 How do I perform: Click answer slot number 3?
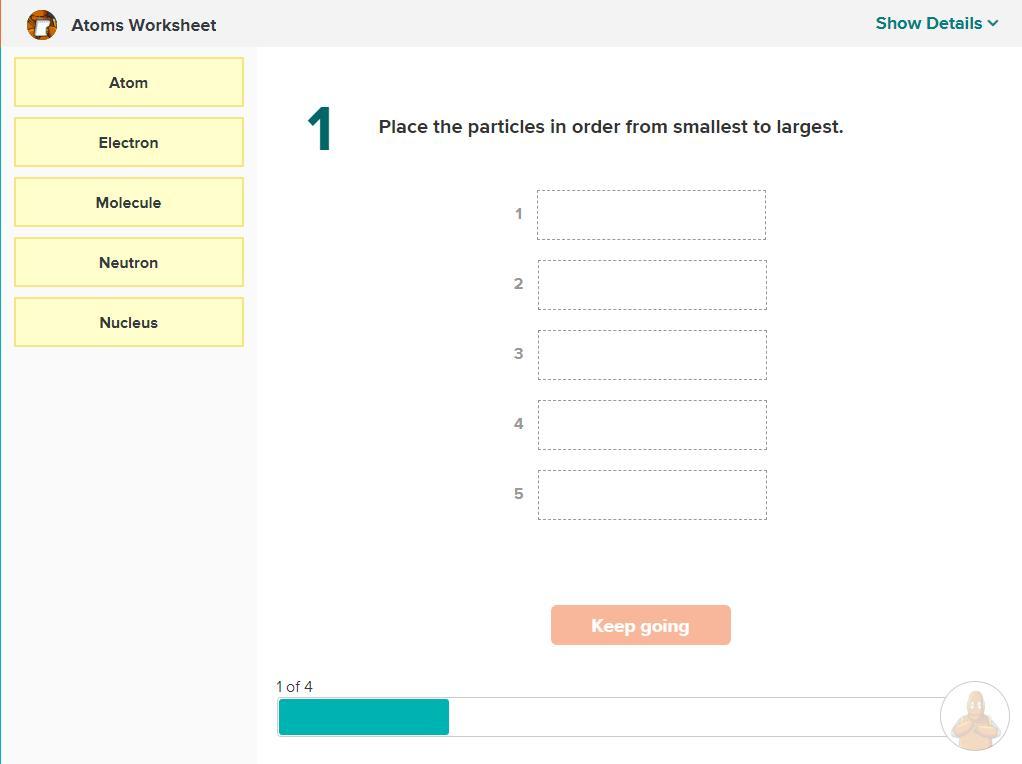(651, 355)
